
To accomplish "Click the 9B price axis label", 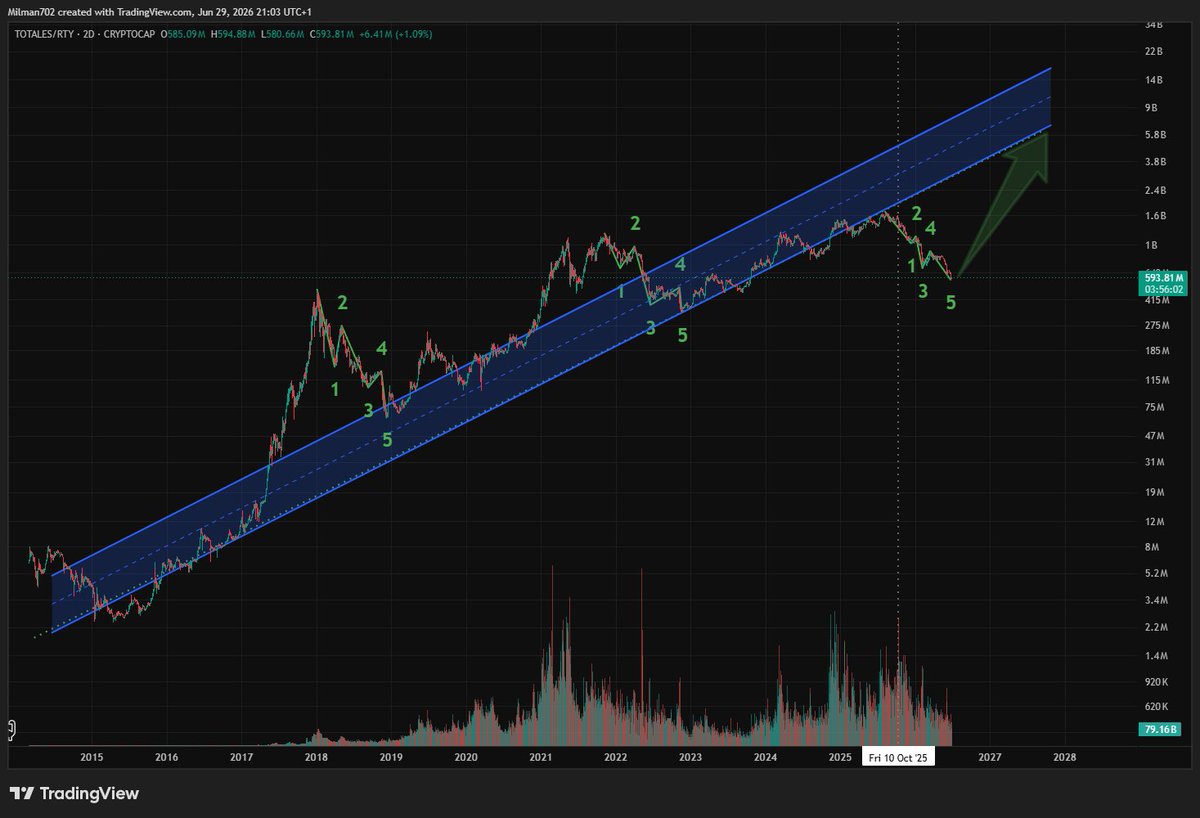I will (1150, 107).
